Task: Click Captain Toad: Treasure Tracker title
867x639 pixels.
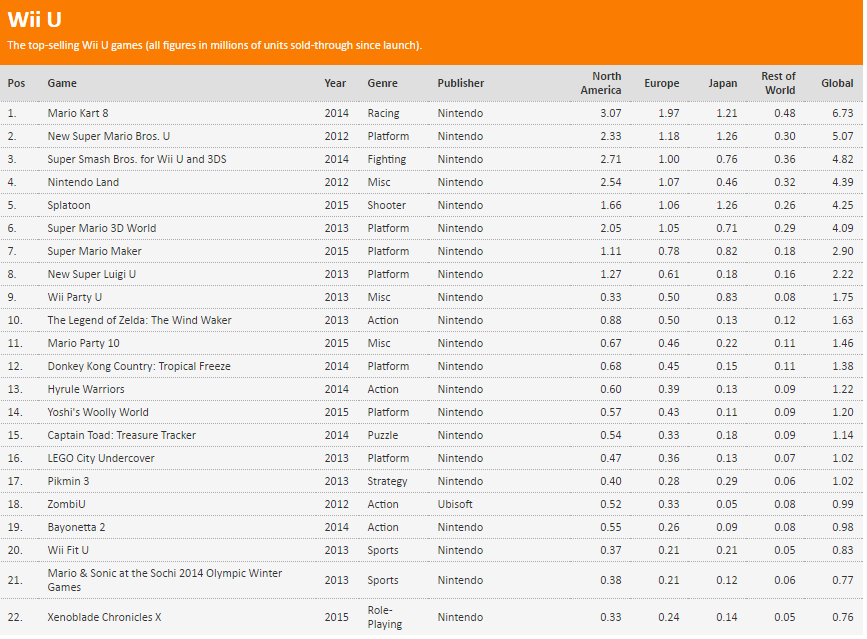Action: click(x=122, y=436)
